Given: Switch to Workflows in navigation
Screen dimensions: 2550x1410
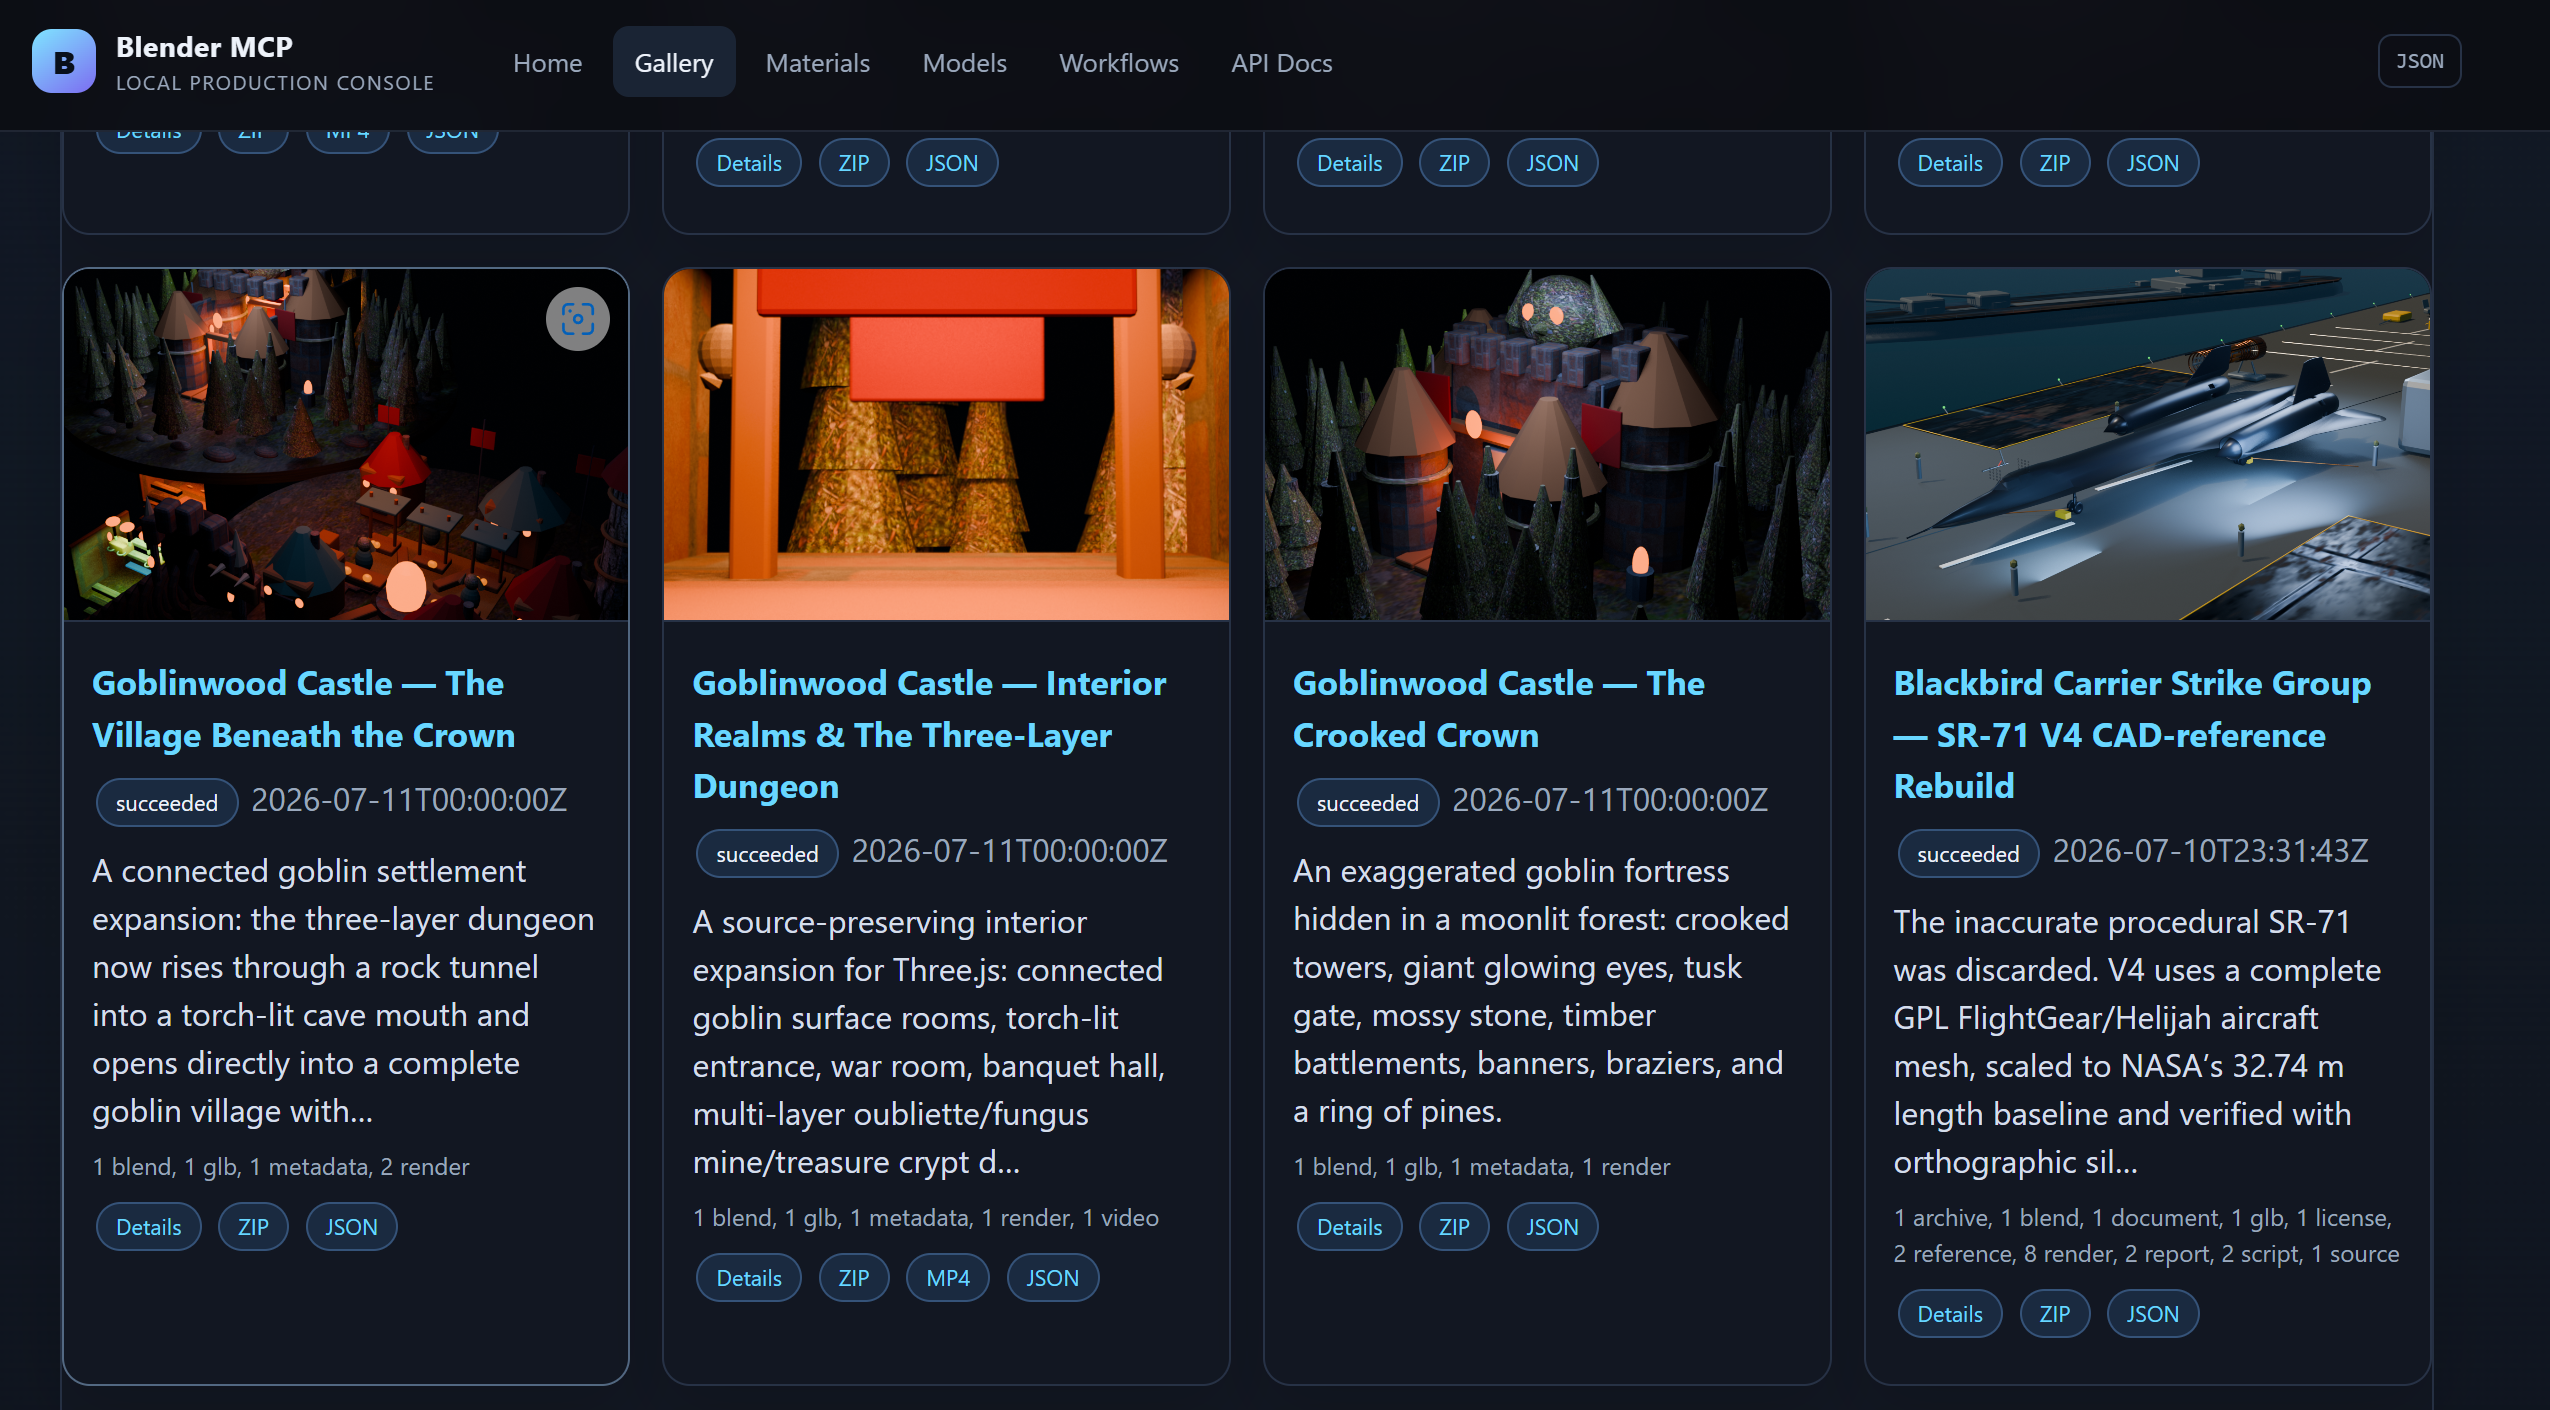Looking at the screenshot, I should pos(1119,62).
